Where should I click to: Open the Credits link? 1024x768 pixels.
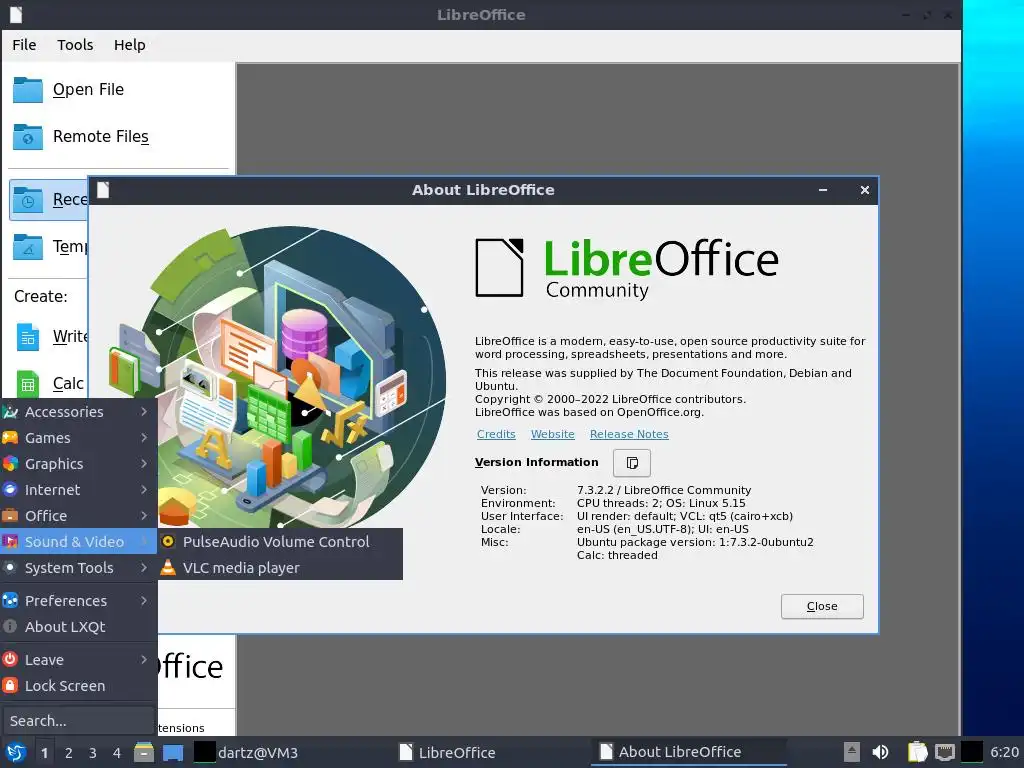coord(496,434)
